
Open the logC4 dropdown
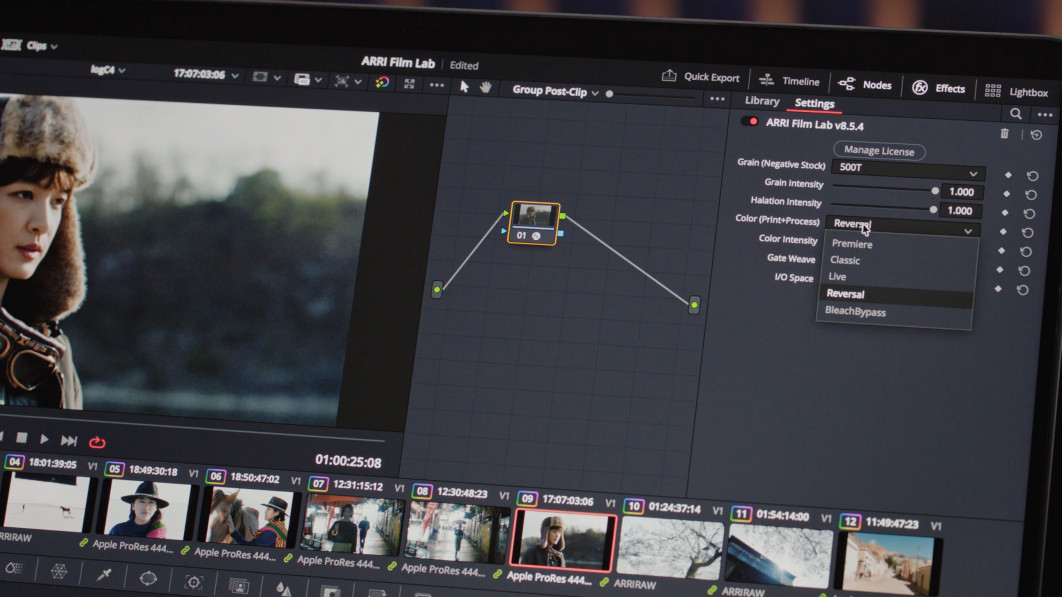107,70
